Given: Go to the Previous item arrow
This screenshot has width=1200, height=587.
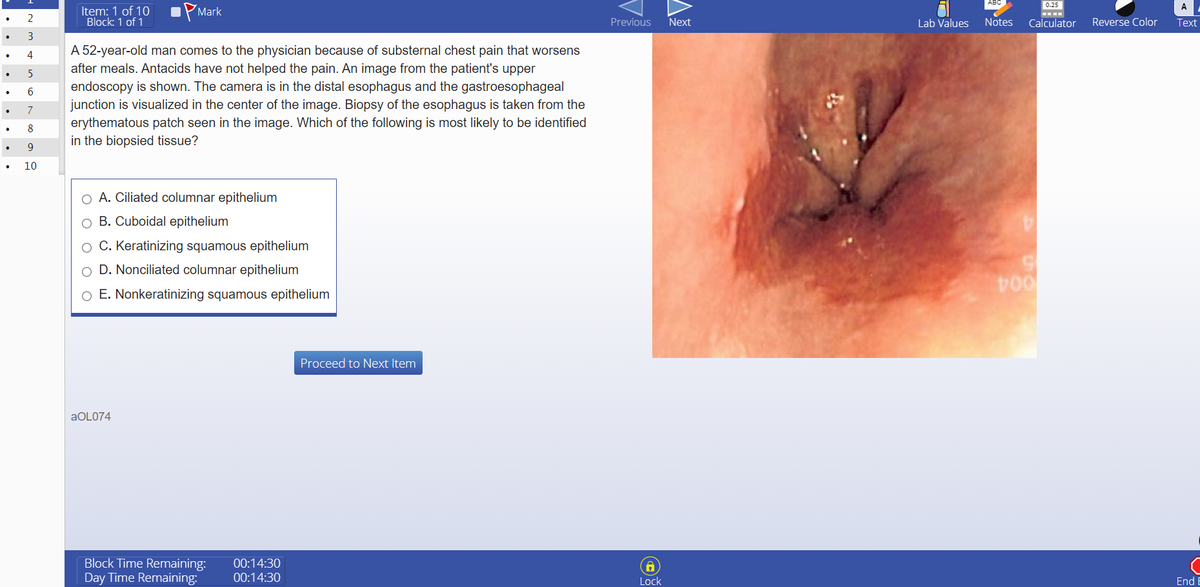Looking at the screenshot, I should point(630,6).
